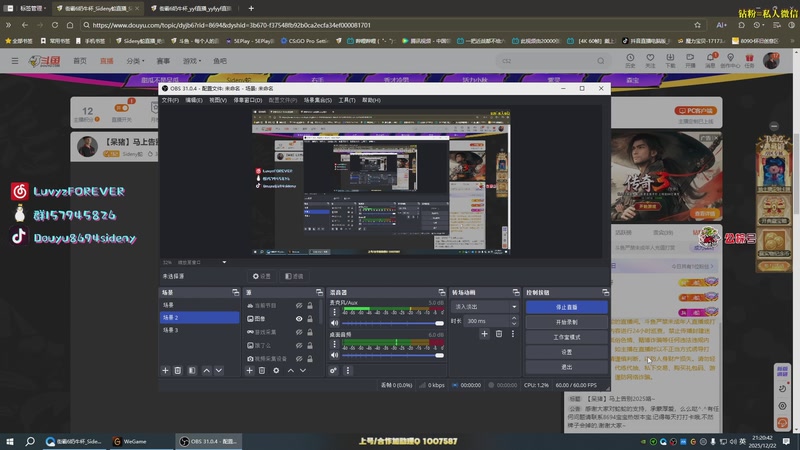Toggle lock on 游戏采集 source
The width and height of the screenshot is (800, 450).
310,332
